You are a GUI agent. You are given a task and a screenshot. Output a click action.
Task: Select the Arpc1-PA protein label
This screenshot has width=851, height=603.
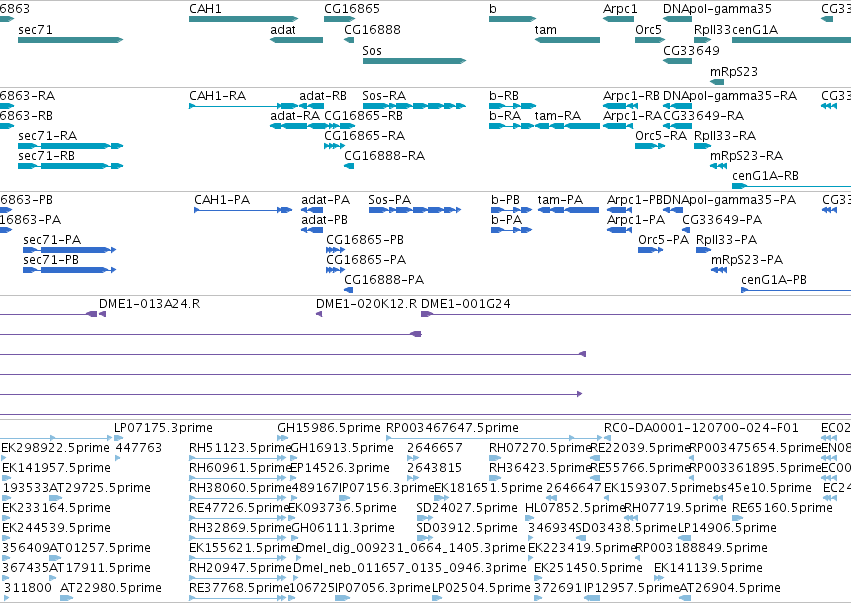pos(636,220)
